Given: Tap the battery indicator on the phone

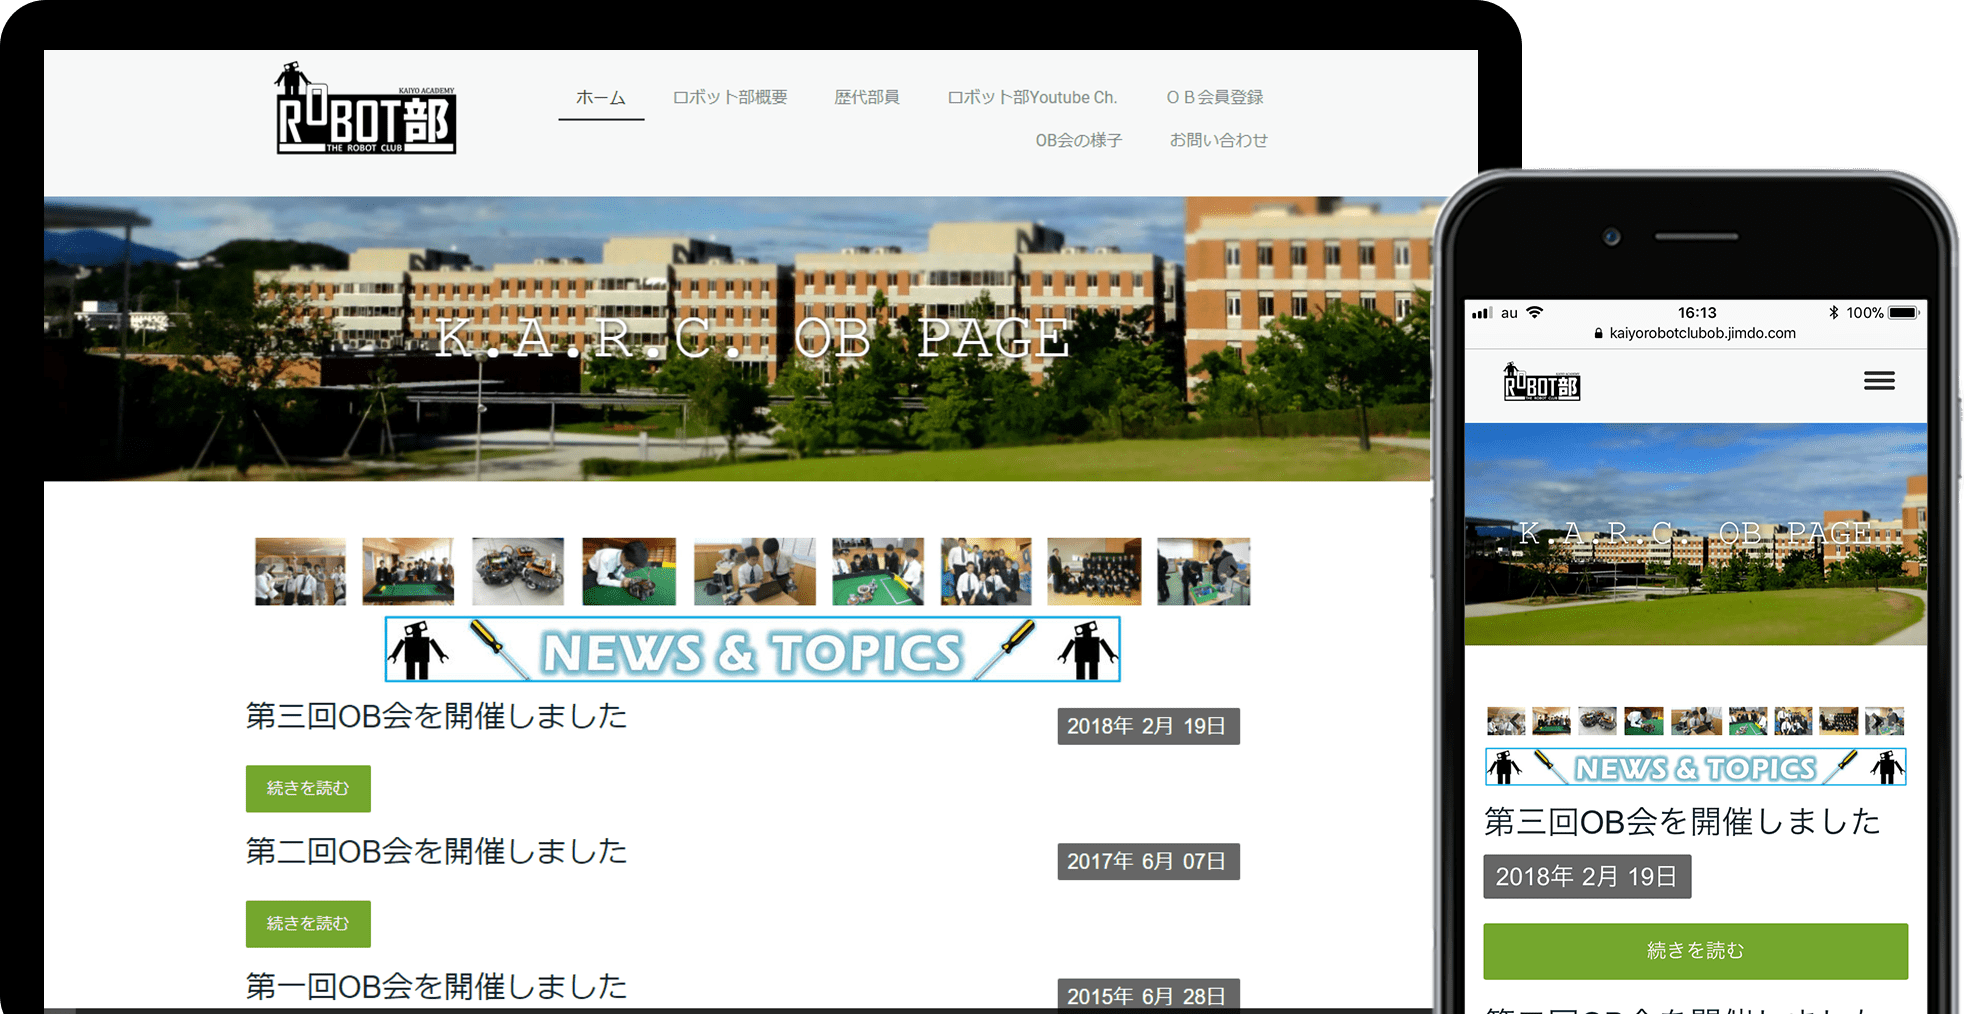Looking at the screenshot, I should 1899,312.
